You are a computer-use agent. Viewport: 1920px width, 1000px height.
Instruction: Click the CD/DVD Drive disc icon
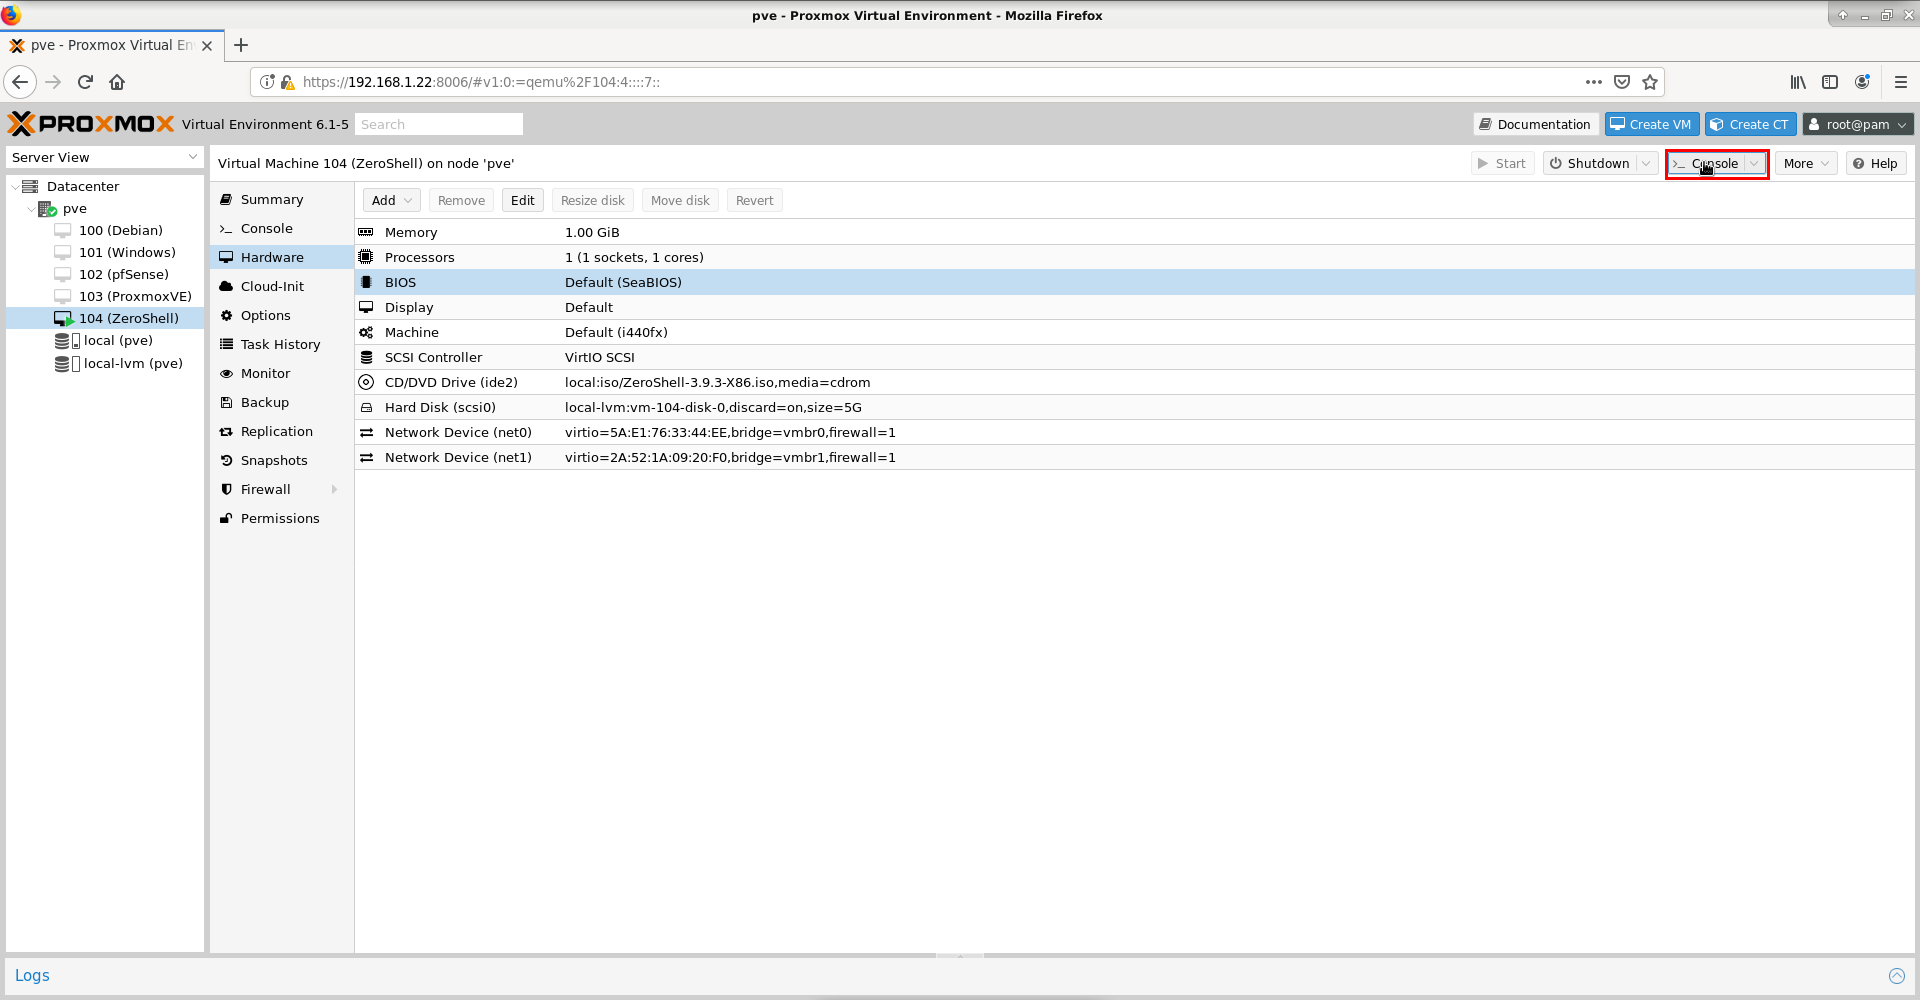click(366, 382)
